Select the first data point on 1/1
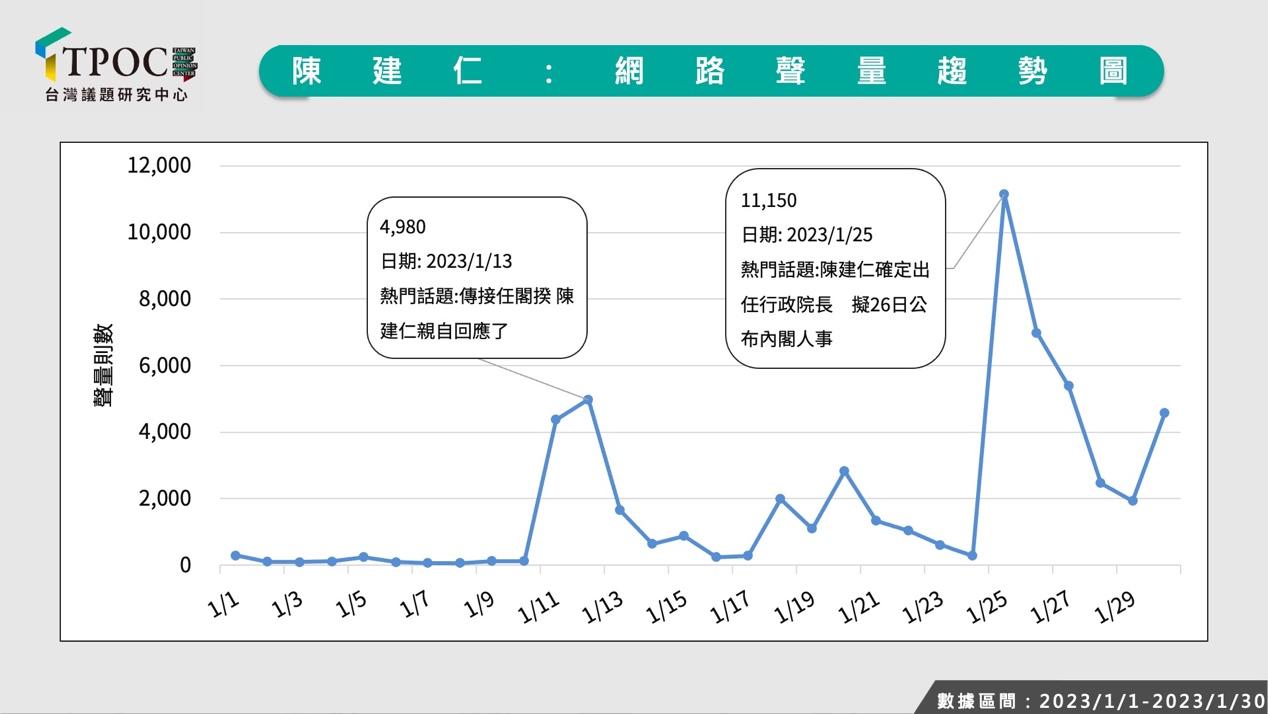 click(236, 555)
